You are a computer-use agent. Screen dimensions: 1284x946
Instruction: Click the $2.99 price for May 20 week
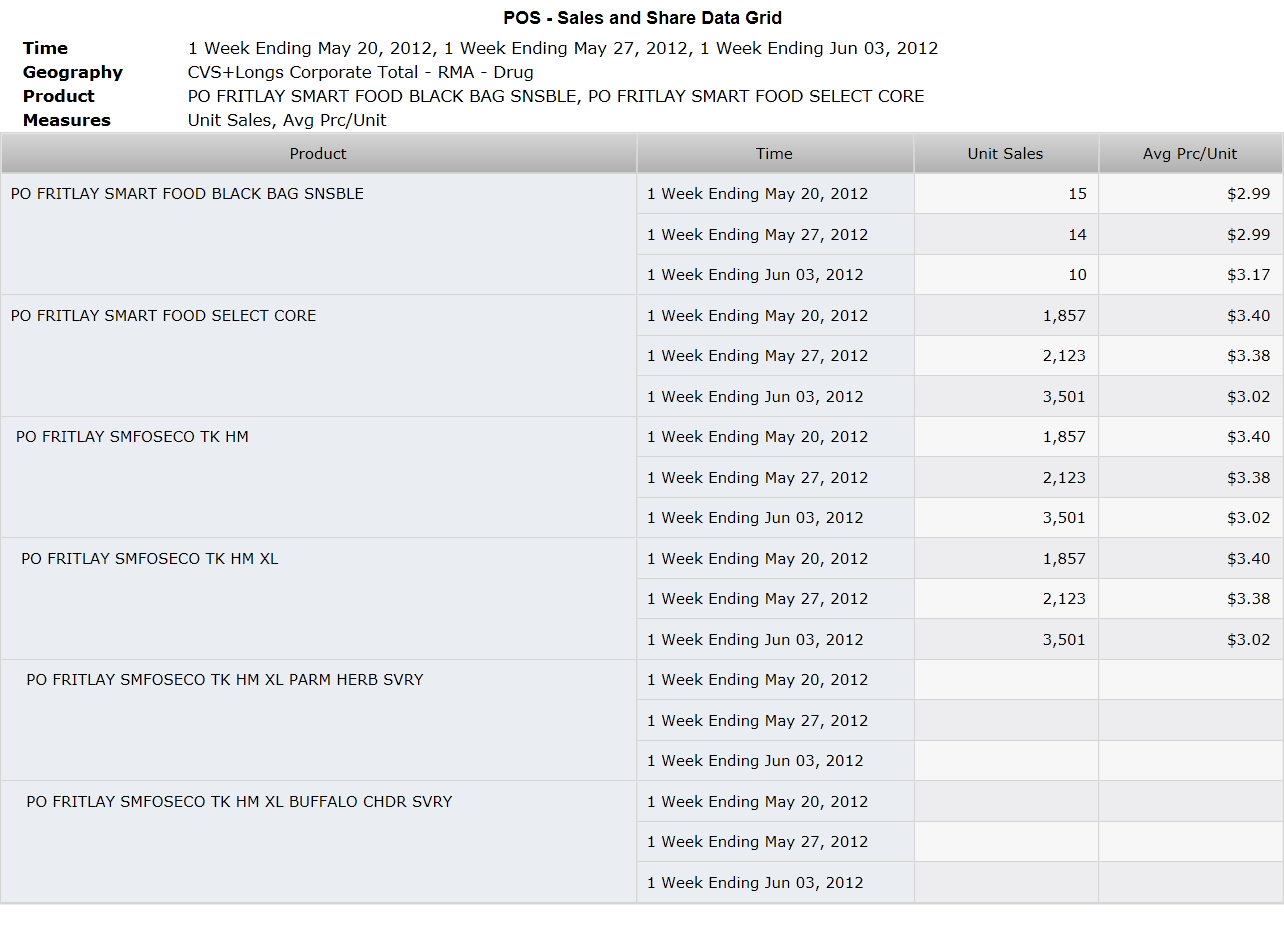click(x=1191, y=194)
